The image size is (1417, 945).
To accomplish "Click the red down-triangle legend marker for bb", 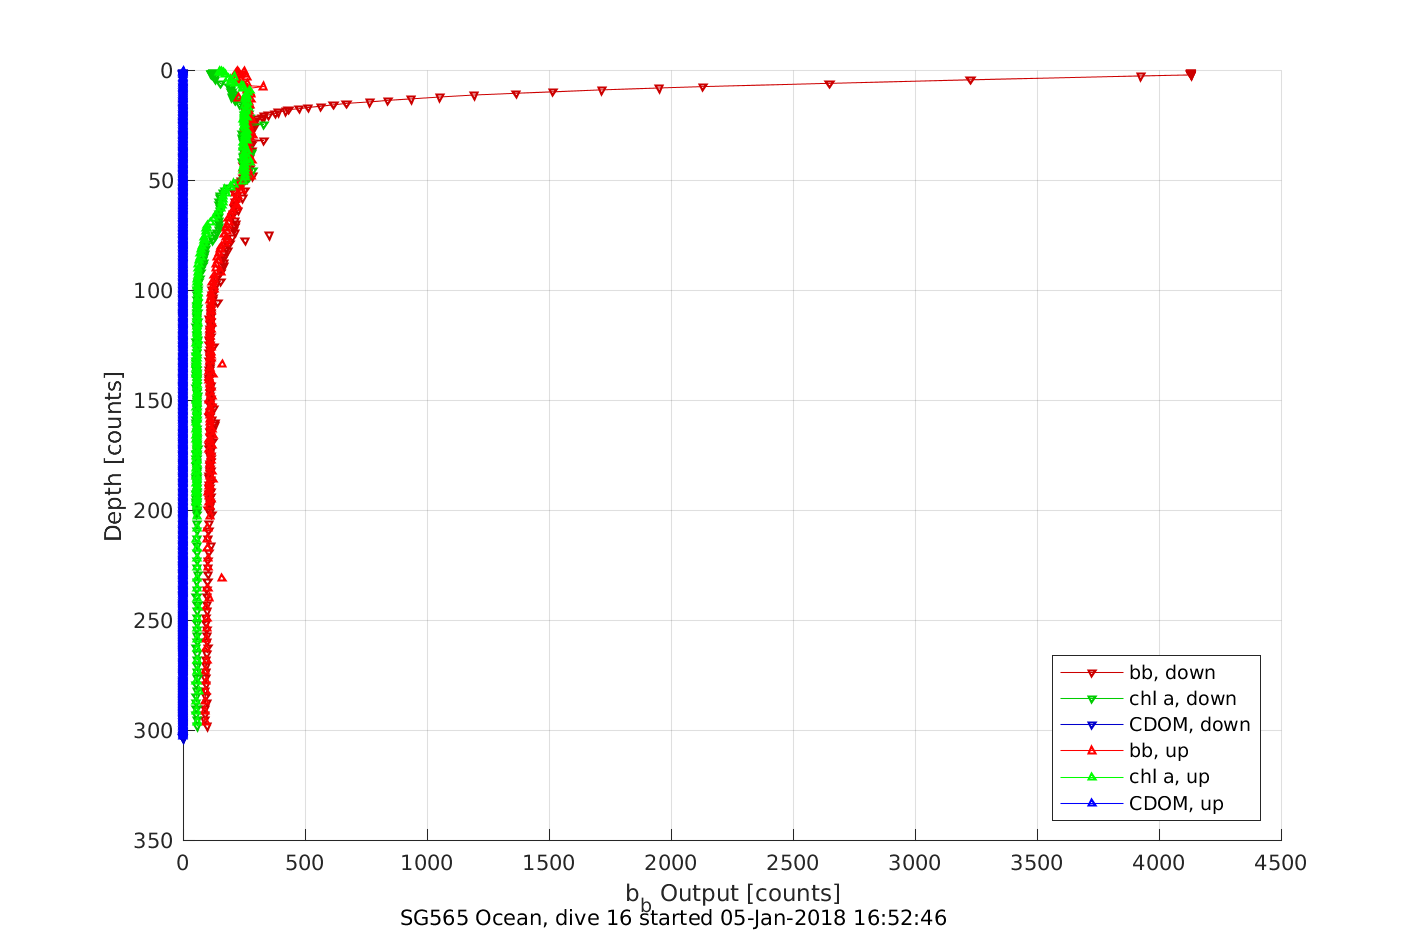I will coord(1092,673).
